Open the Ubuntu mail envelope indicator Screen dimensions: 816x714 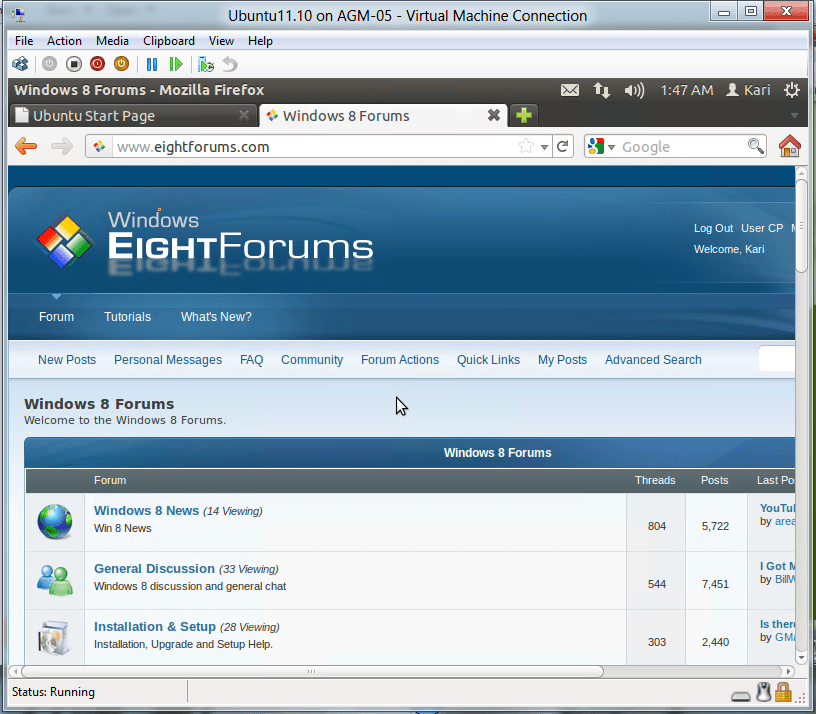(x=569, y=90)
